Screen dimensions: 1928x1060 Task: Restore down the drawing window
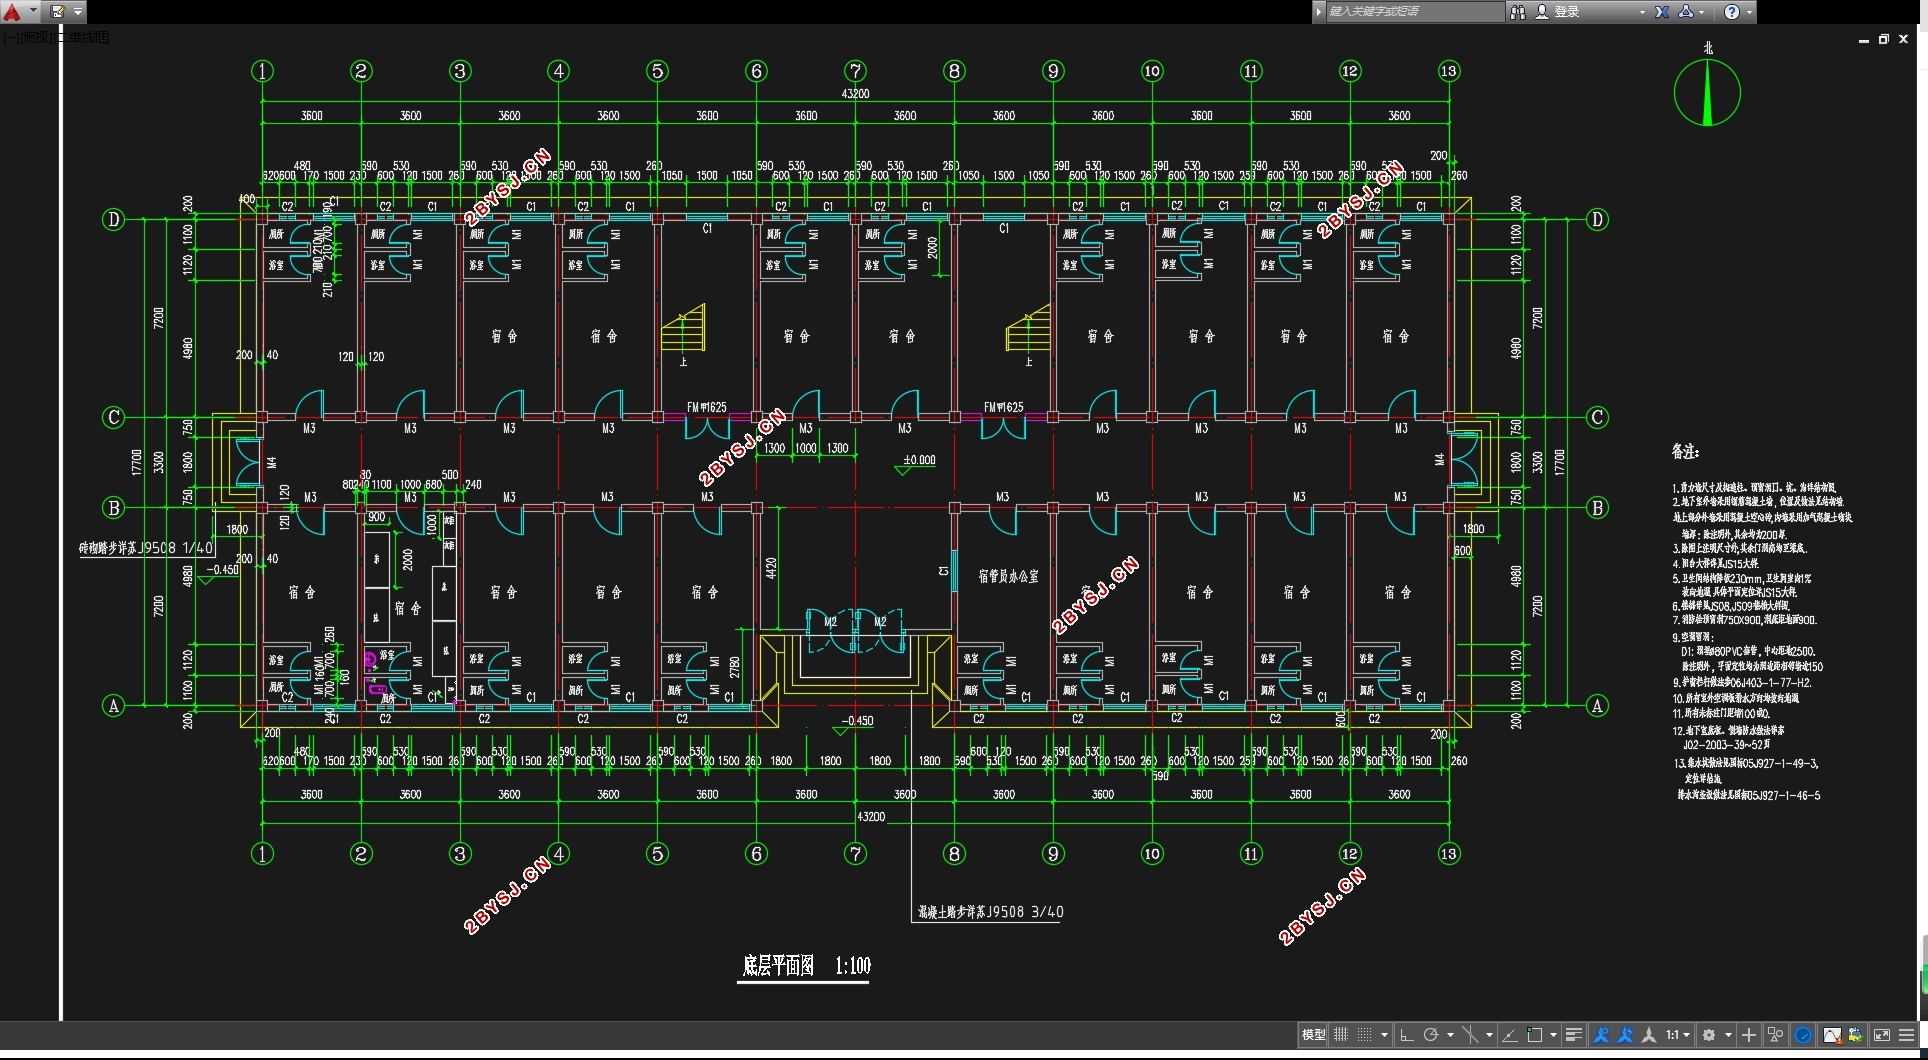1883,39
